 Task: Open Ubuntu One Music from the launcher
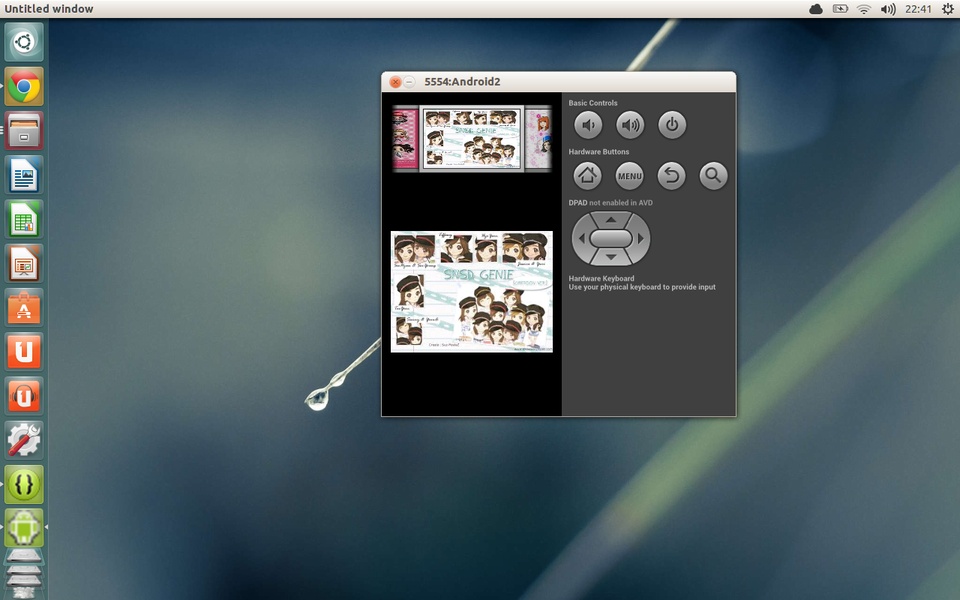(x=24, y=396)
